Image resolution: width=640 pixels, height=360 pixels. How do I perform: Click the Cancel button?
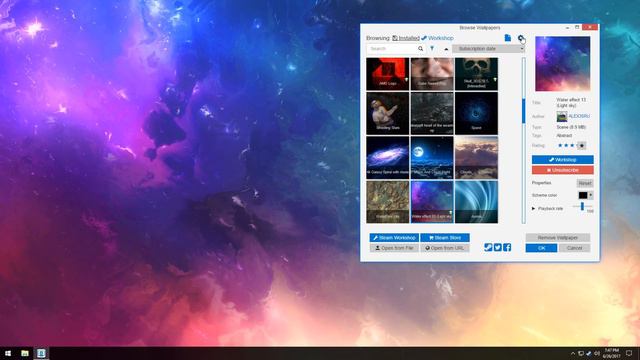coord(574,248)
